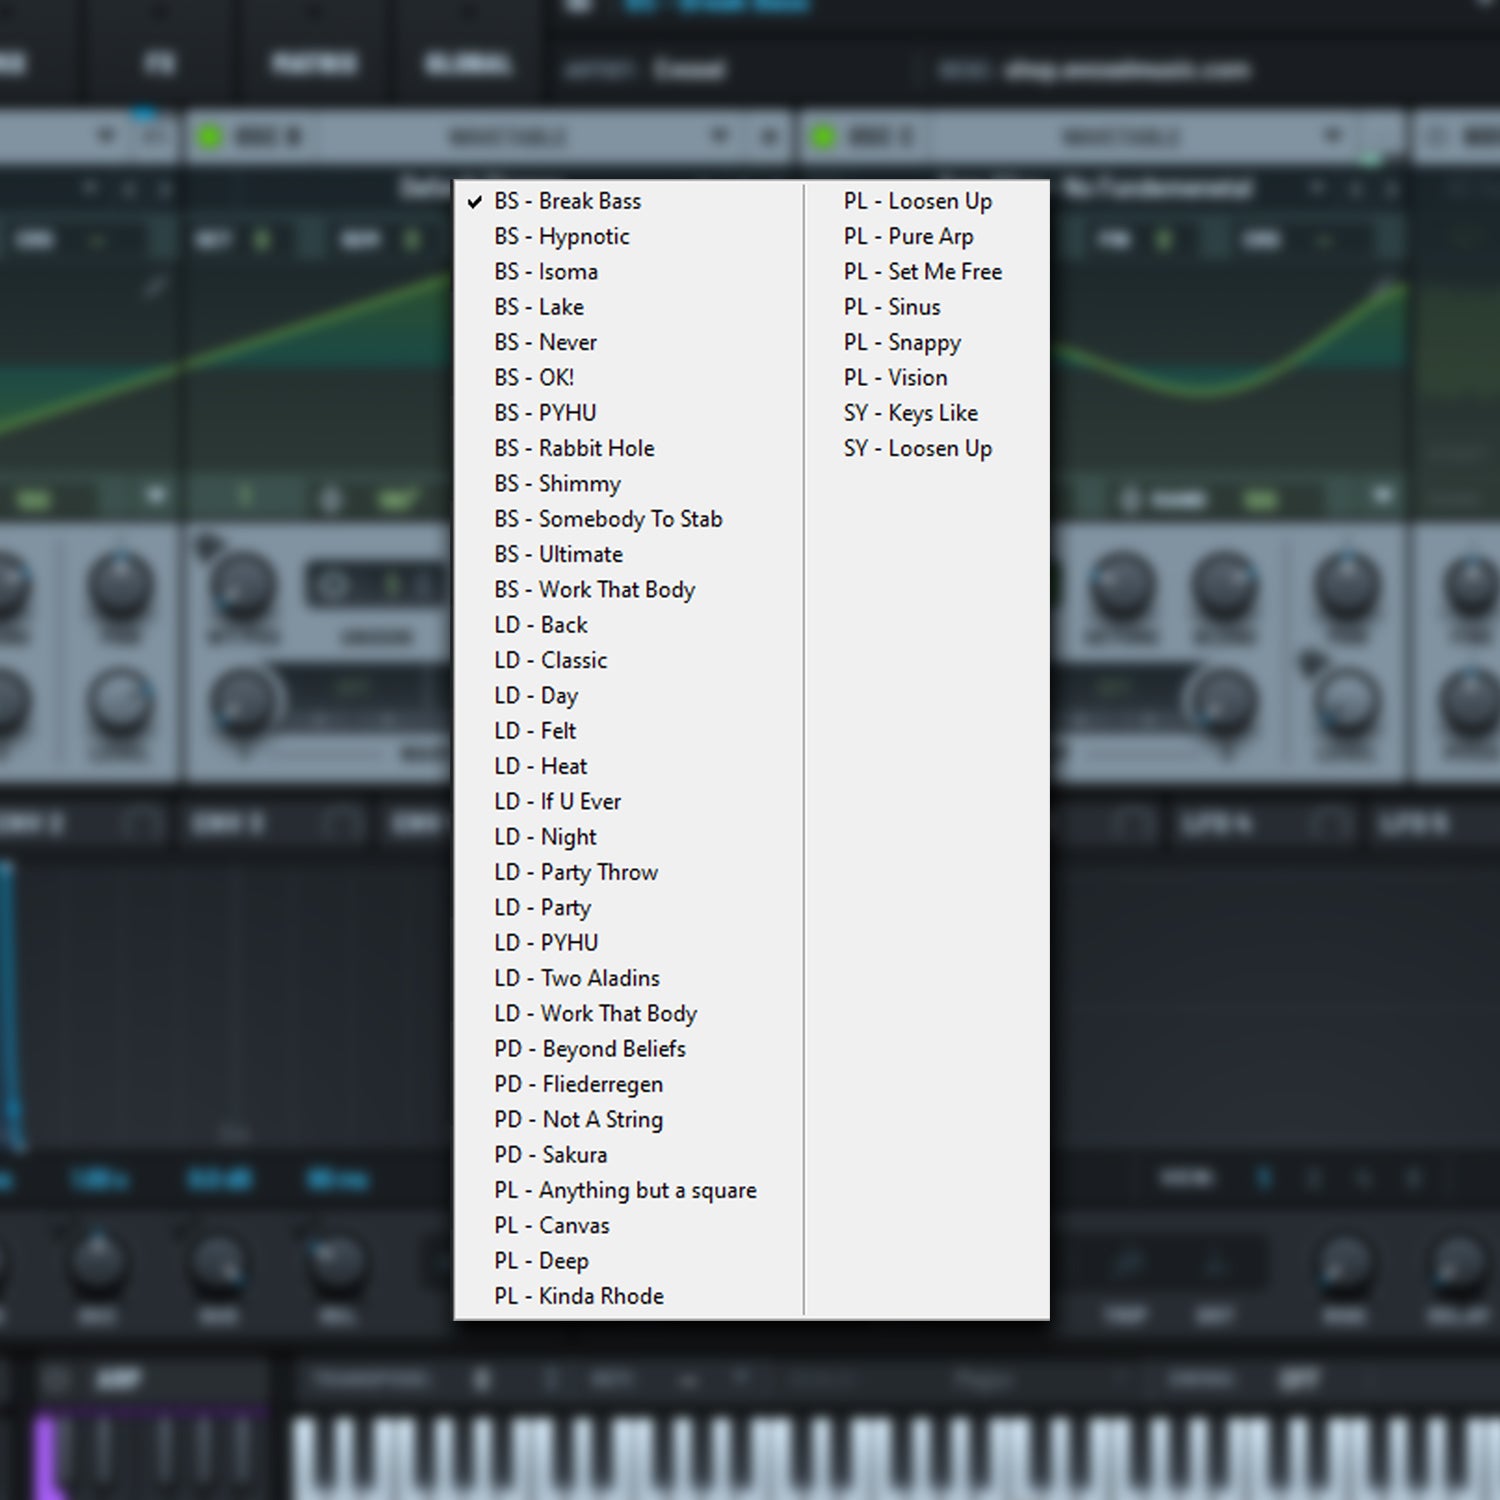Pick the SY - Keys Like preset
This screenshot has width=1500, height=1500.
910,413
